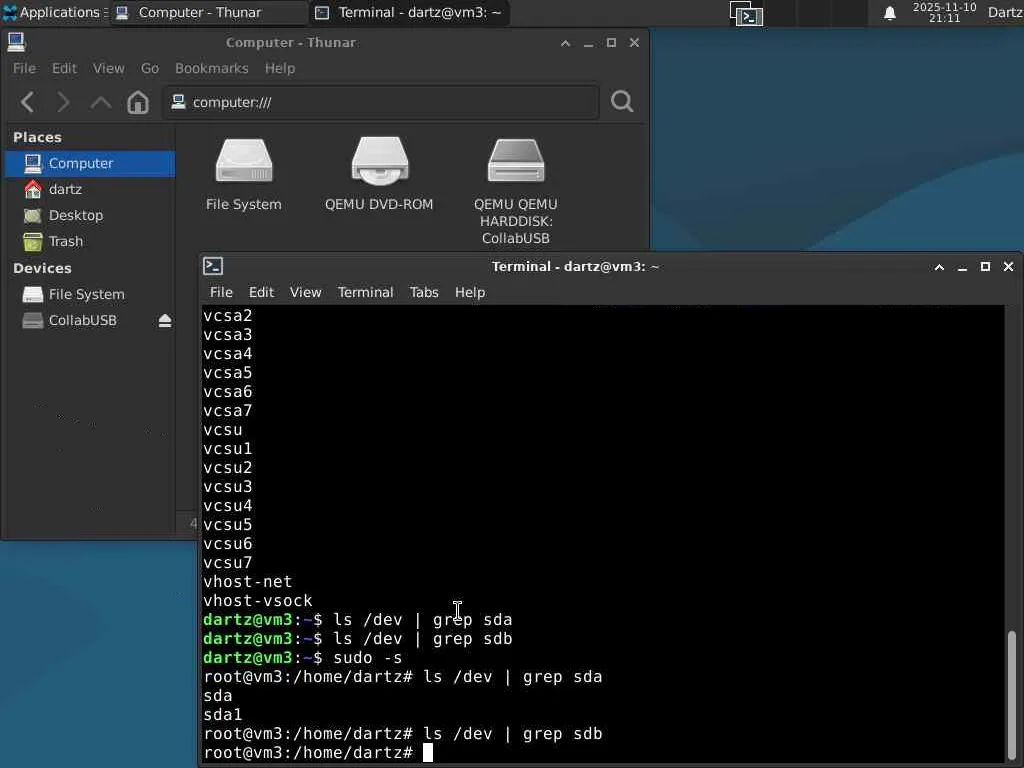Click the 'vhost-net' output line
The width and height of the screenshot is (1024, 768).
click(248, 581)
